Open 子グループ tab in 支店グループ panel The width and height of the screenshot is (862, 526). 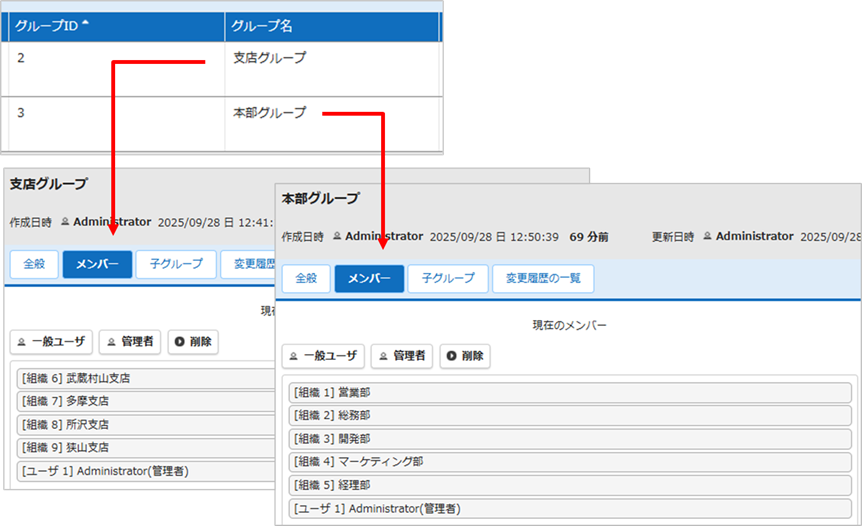[176, 264]
